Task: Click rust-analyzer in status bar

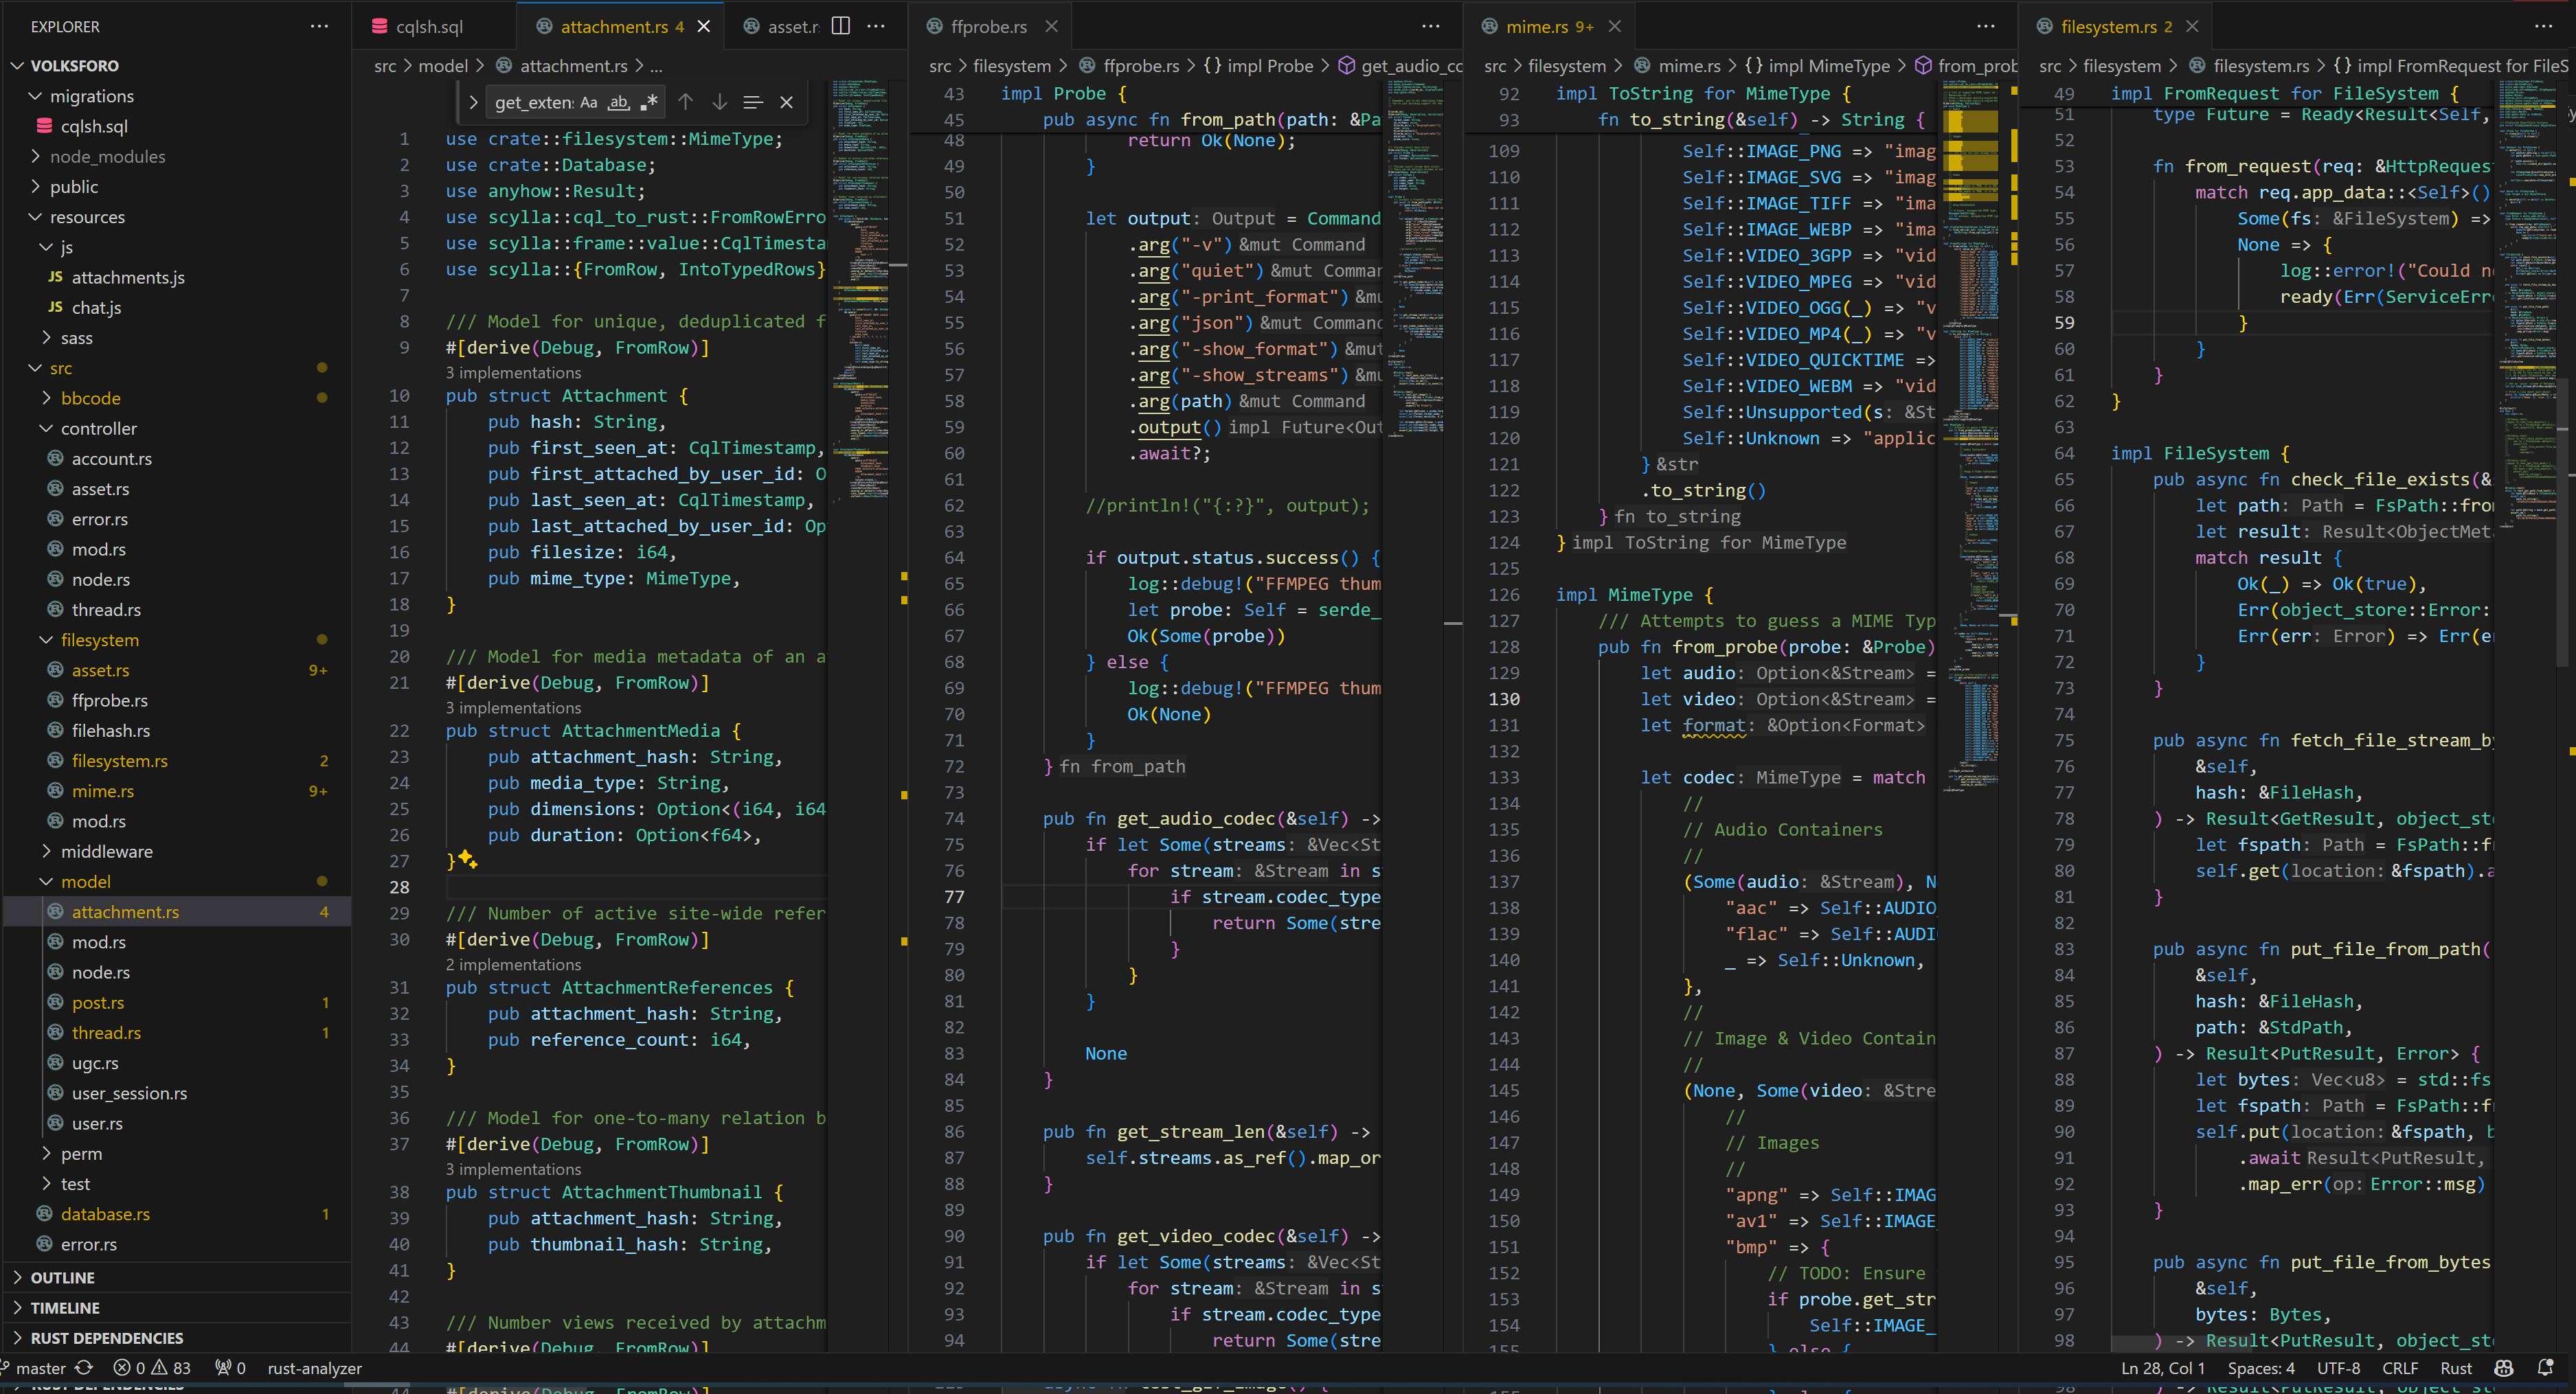Action: click(x=314, y=1368)
